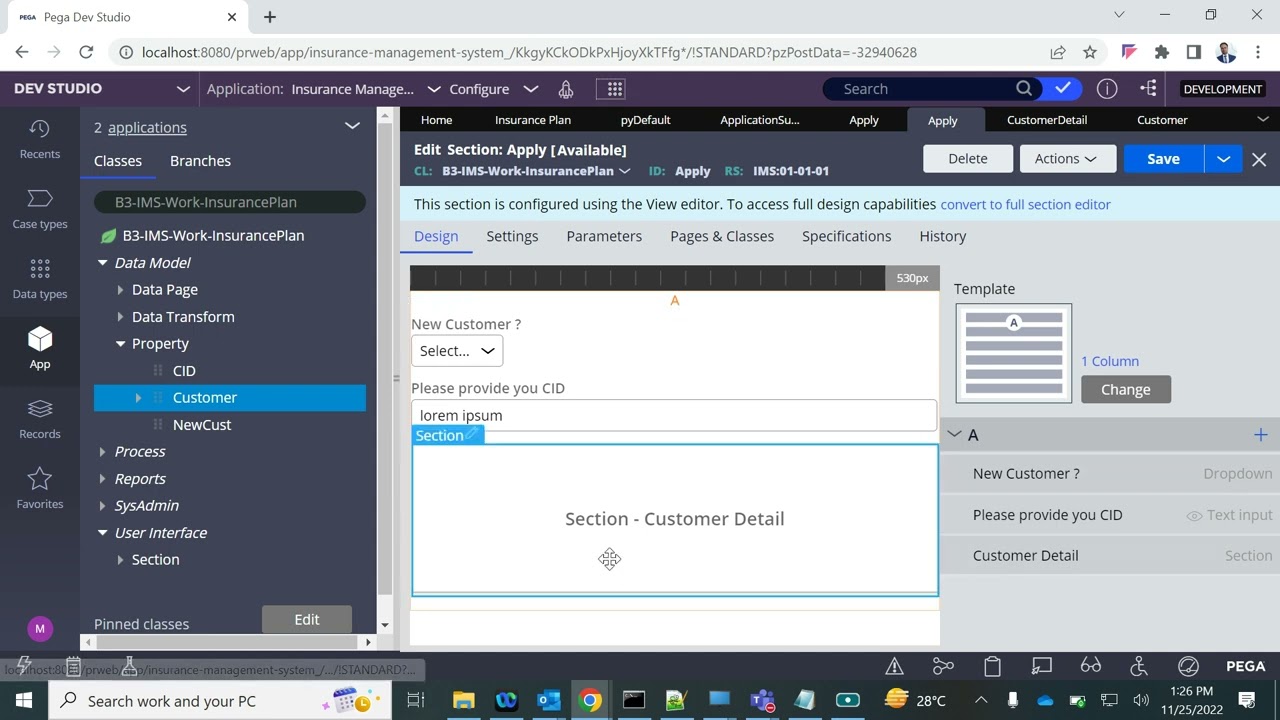The height and width of the screenshot is (720, 1280).
Task: Click the magnifier icon in Search box
Action: 1024,89
